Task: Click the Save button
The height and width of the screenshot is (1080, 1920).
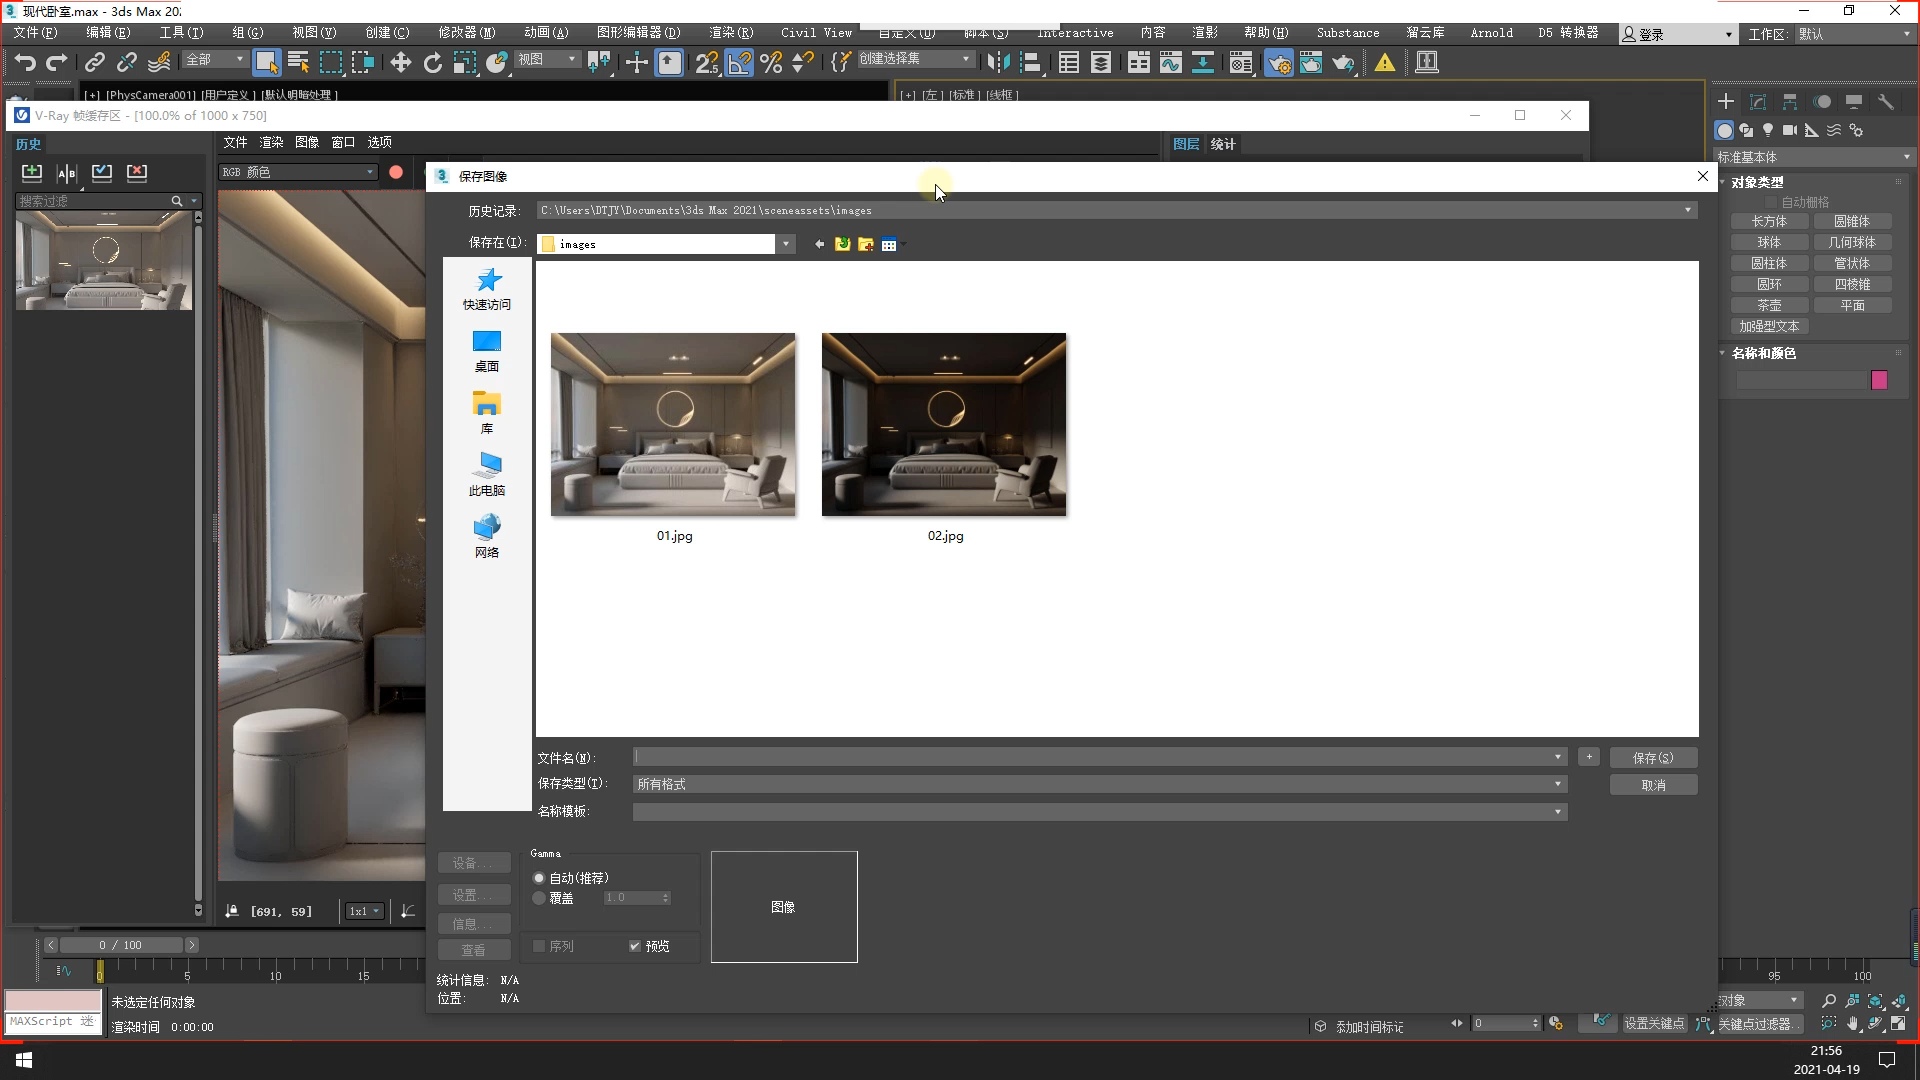Action: tap(1653, 758)
